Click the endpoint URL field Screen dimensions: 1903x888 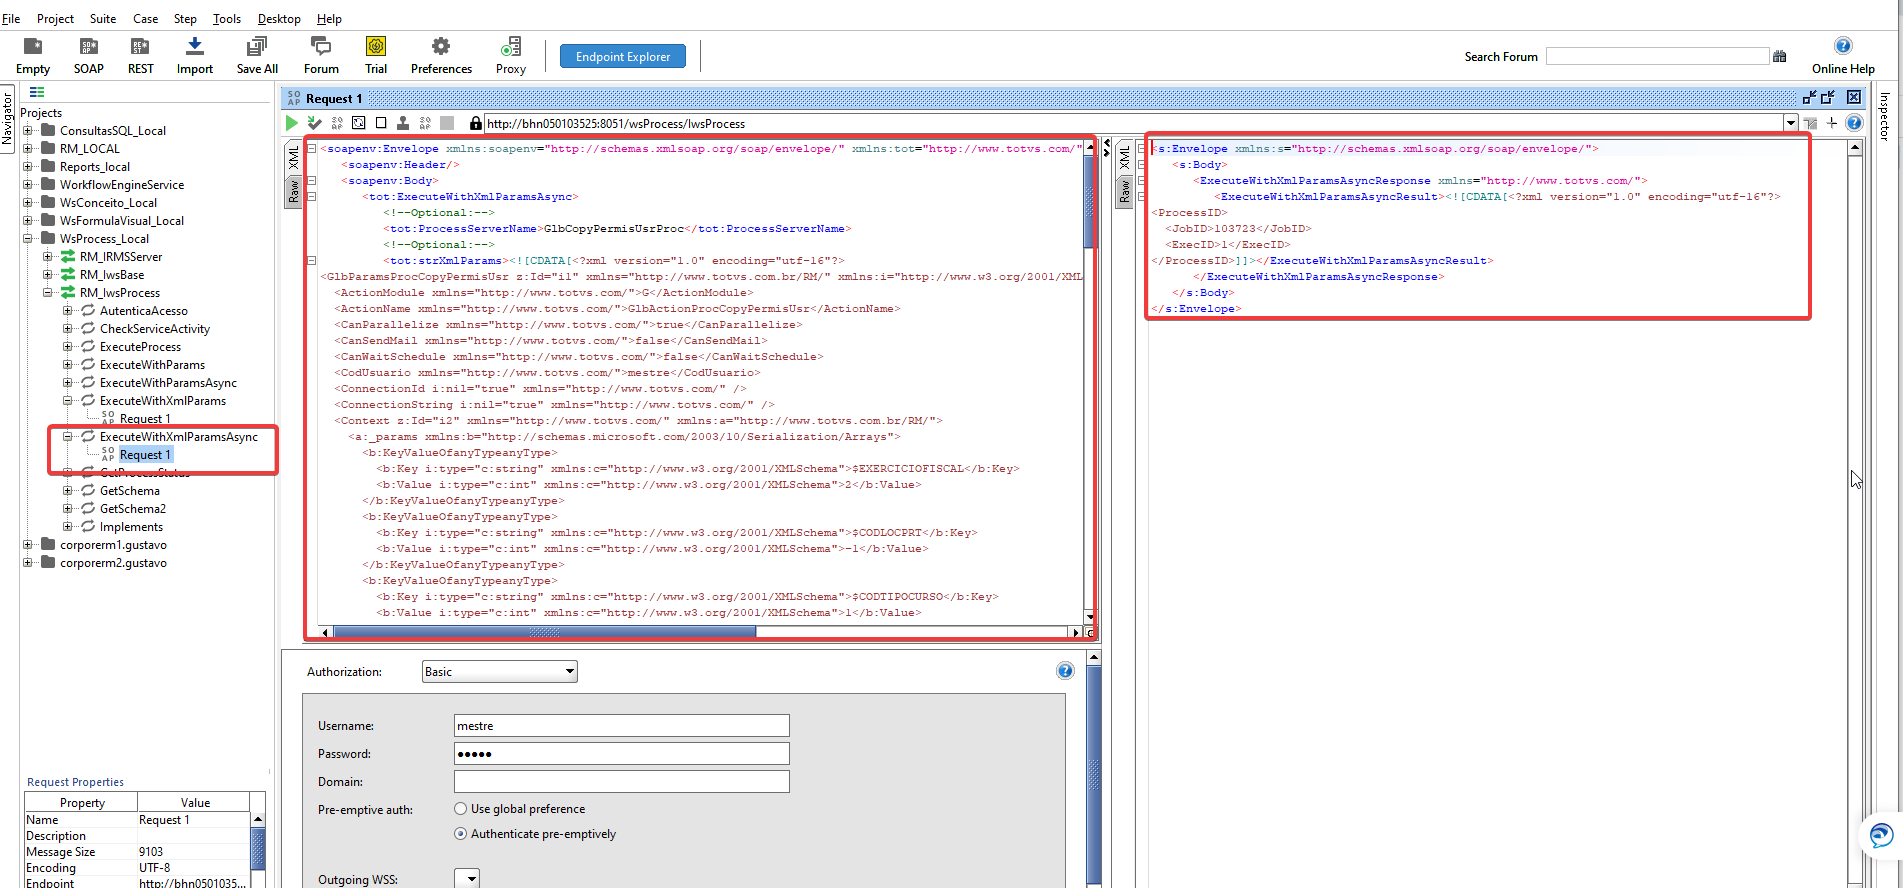click(x=1133, y=123)
